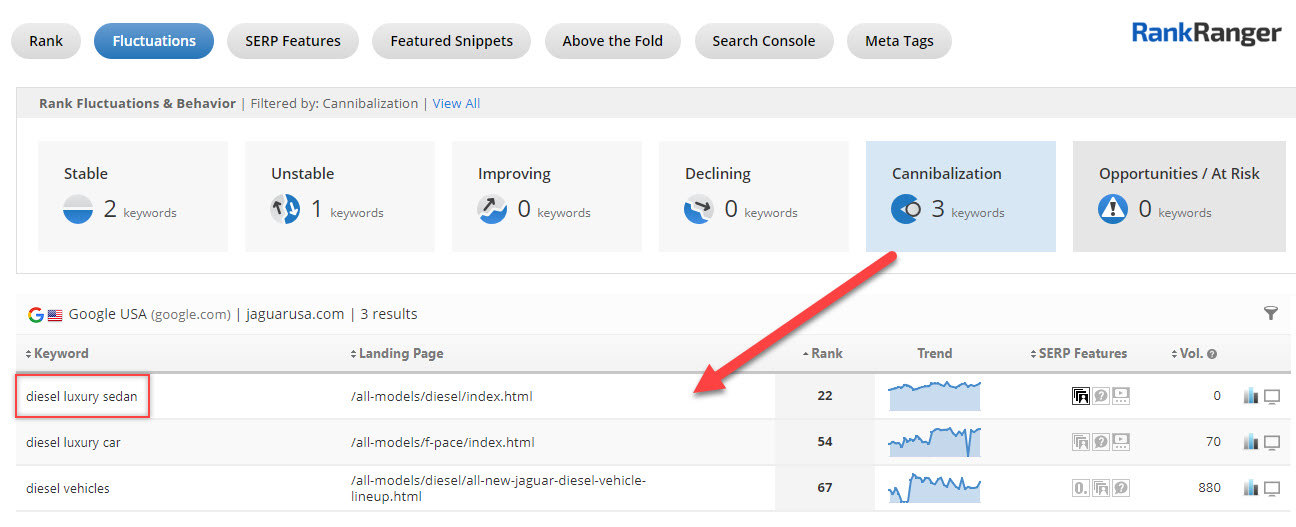This screenshot has height=527, width=1296.
Task: Open bar chart icon for diesel luxury sedan
Action: click(x=1250, y=396)
